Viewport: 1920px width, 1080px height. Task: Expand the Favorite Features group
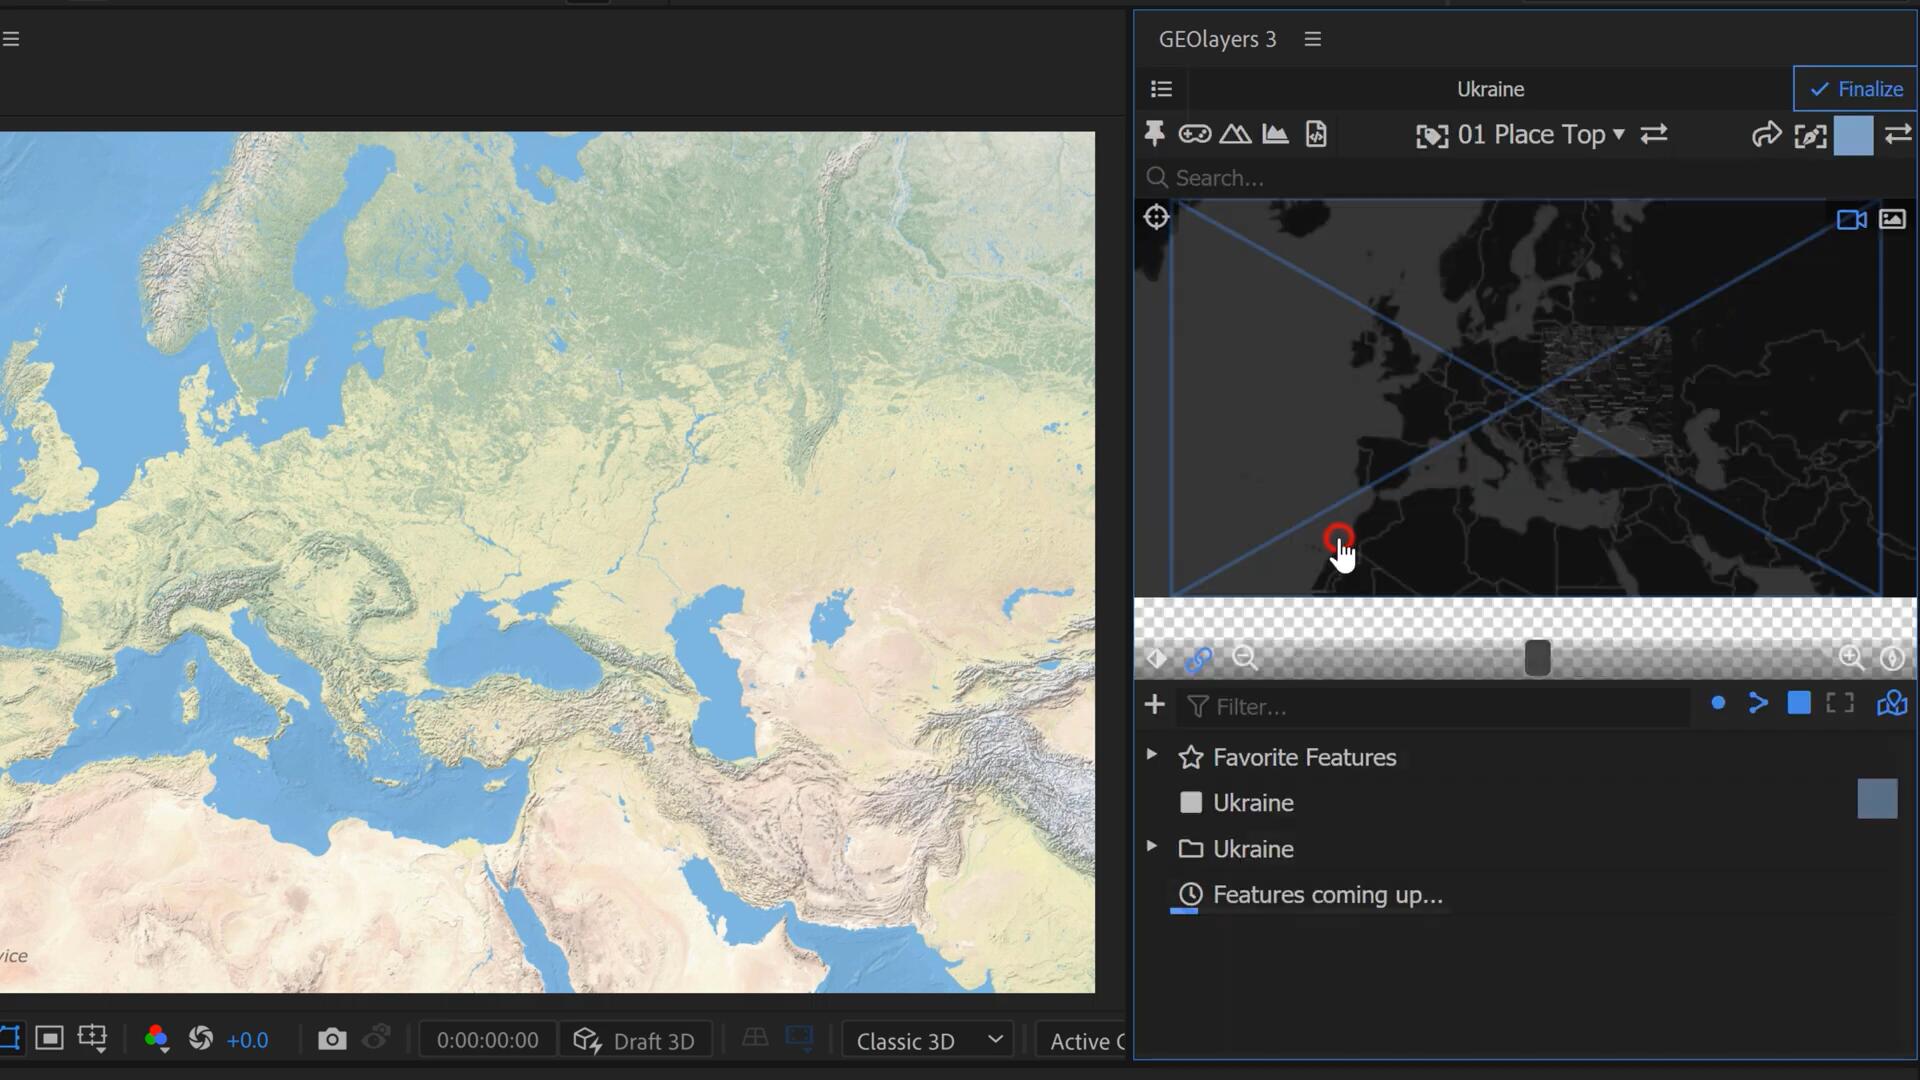click(1151, 756)
